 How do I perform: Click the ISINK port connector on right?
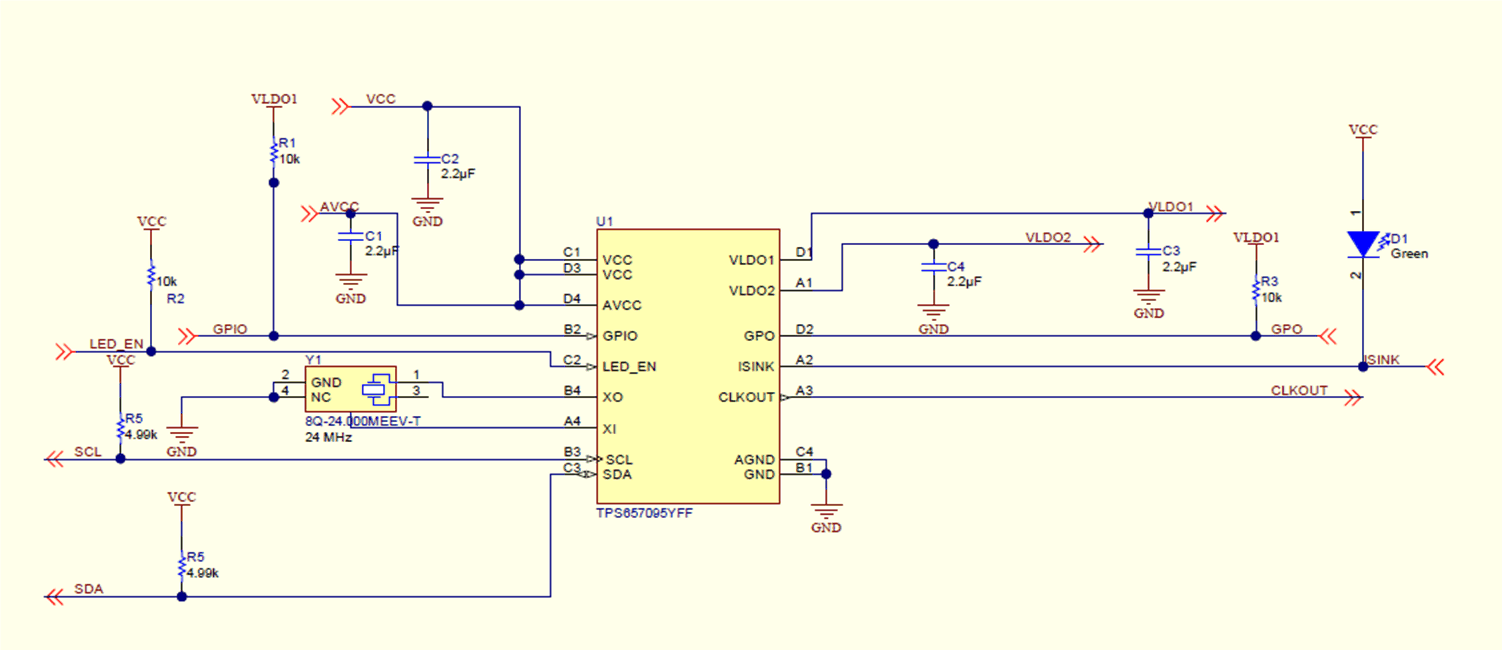click(x=1436, y=367)
